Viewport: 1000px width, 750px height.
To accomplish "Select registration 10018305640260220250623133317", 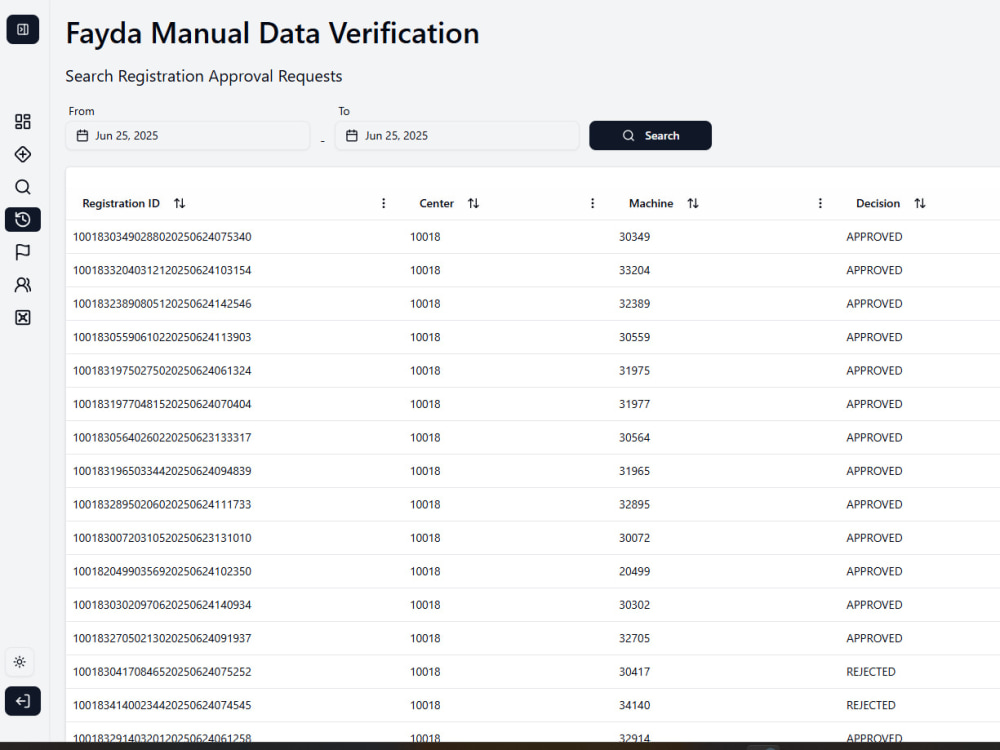I will pos(162,438).
